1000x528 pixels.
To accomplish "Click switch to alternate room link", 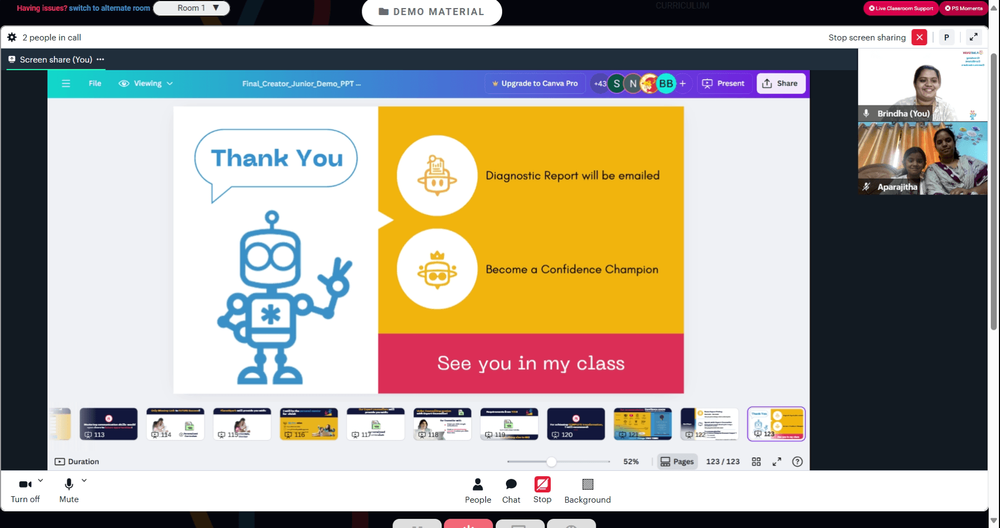I will [110, 8].
